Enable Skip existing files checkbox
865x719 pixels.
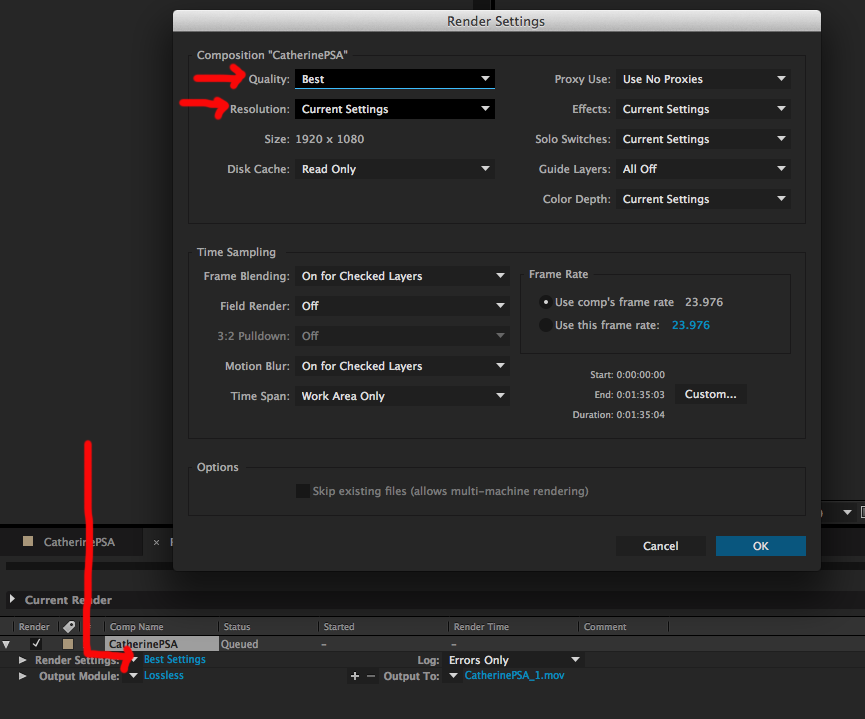(x=303, y=491)
